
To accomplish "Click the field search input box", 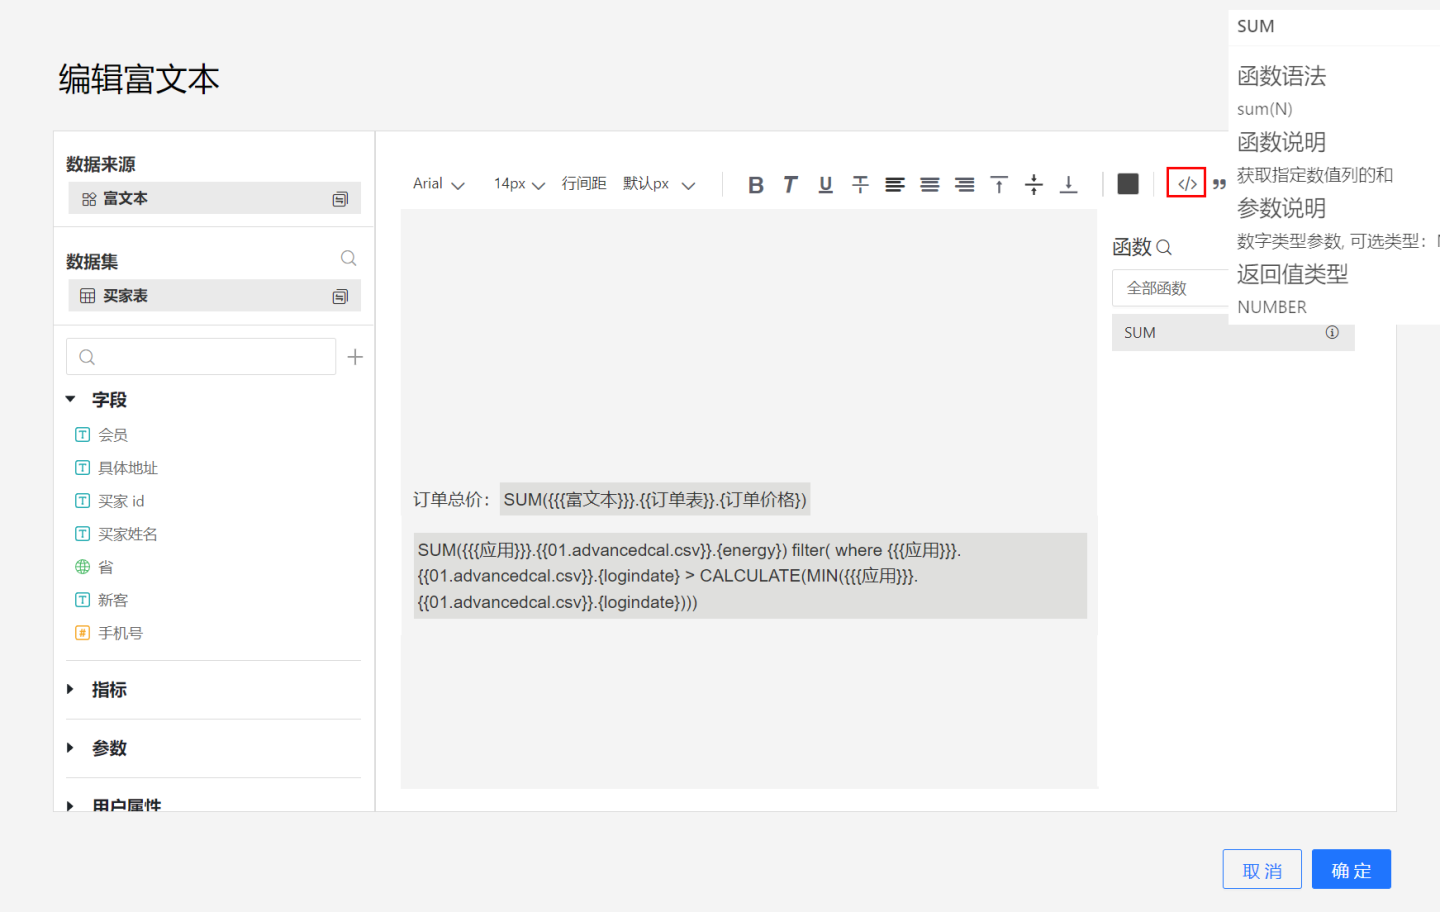I will 201,357.
